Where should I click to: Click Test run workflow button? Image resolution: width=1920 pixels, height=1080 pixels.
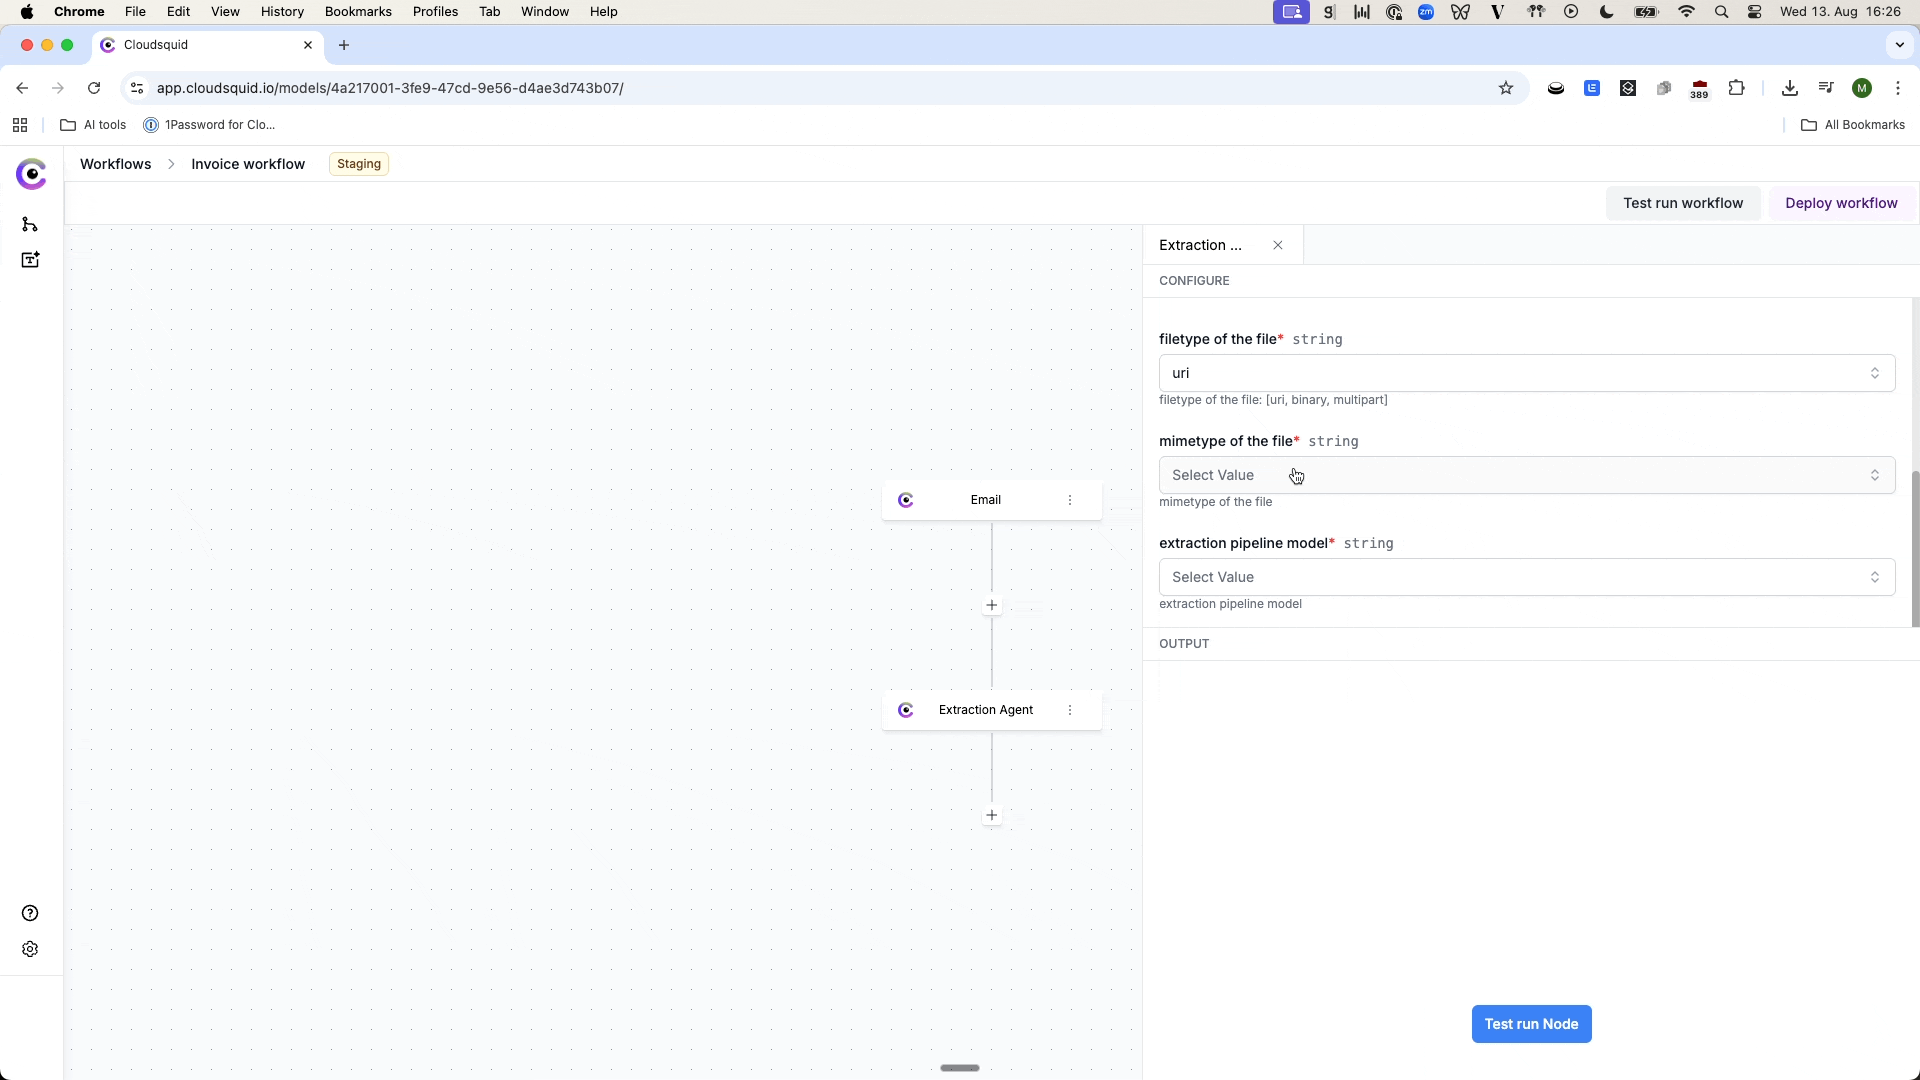(x=1683, y=203)
